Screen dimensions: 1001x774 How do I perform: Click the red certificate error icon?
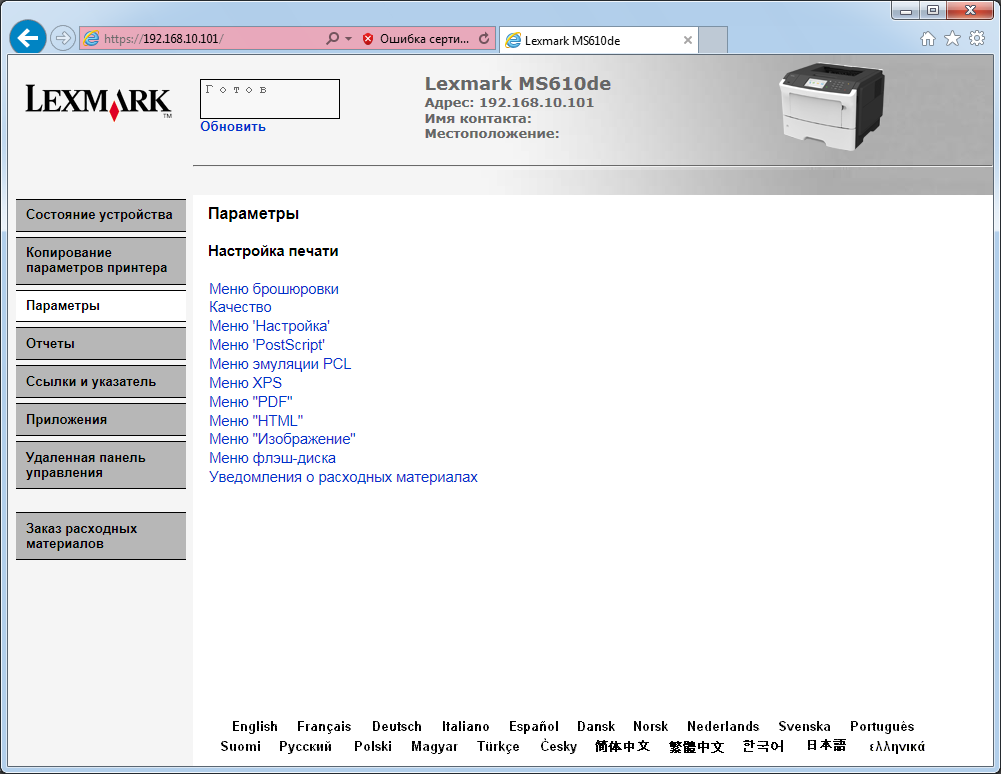coord(368,39)
